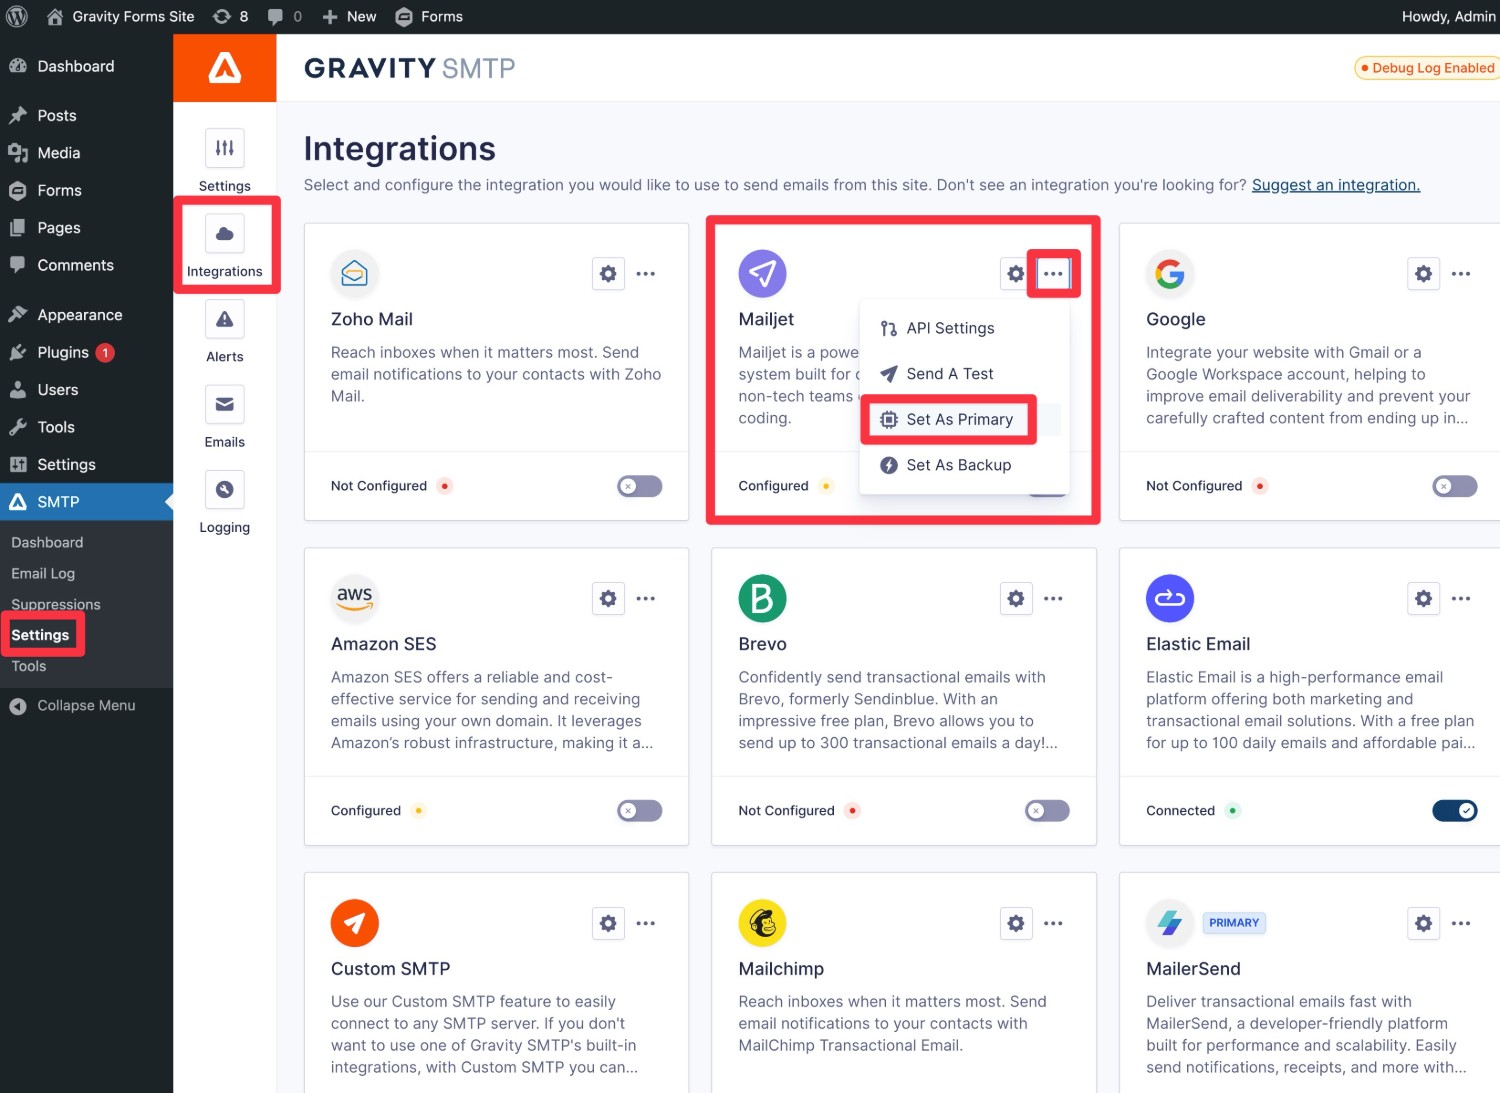Click the Mailchimp monkey logo
1500x1093 pixels.
762,923
